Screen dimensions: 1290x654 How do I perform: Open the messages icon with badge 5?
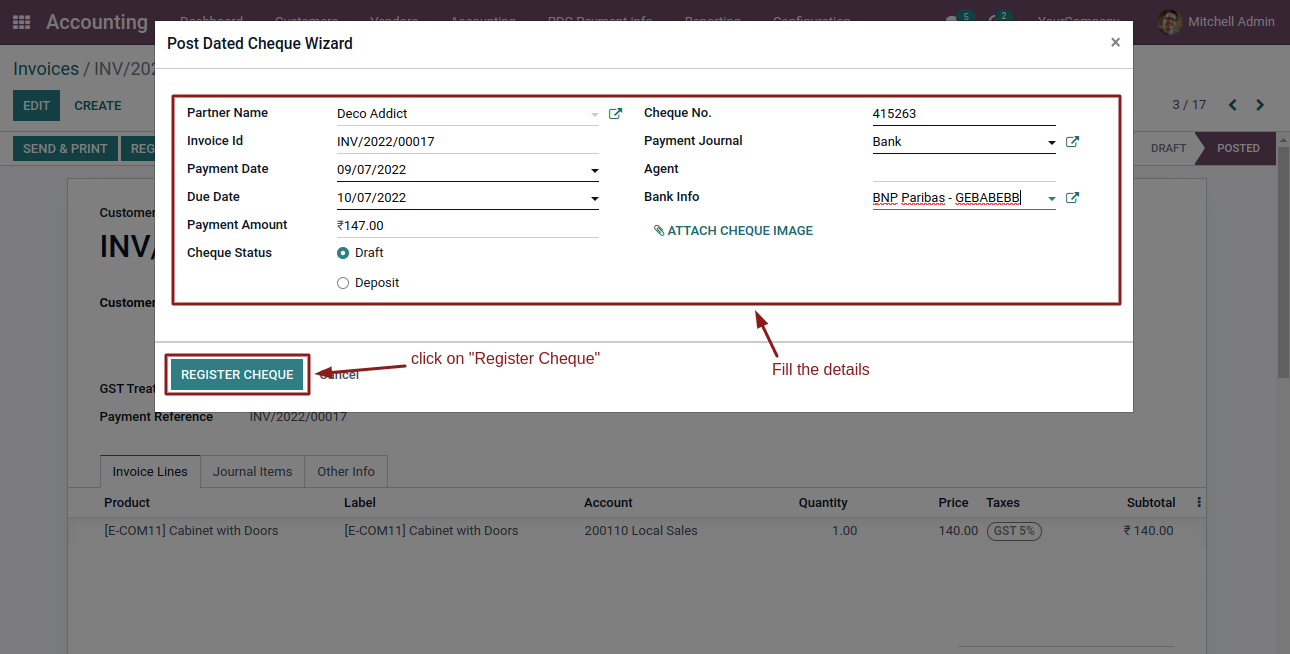(x=957, y=20)
